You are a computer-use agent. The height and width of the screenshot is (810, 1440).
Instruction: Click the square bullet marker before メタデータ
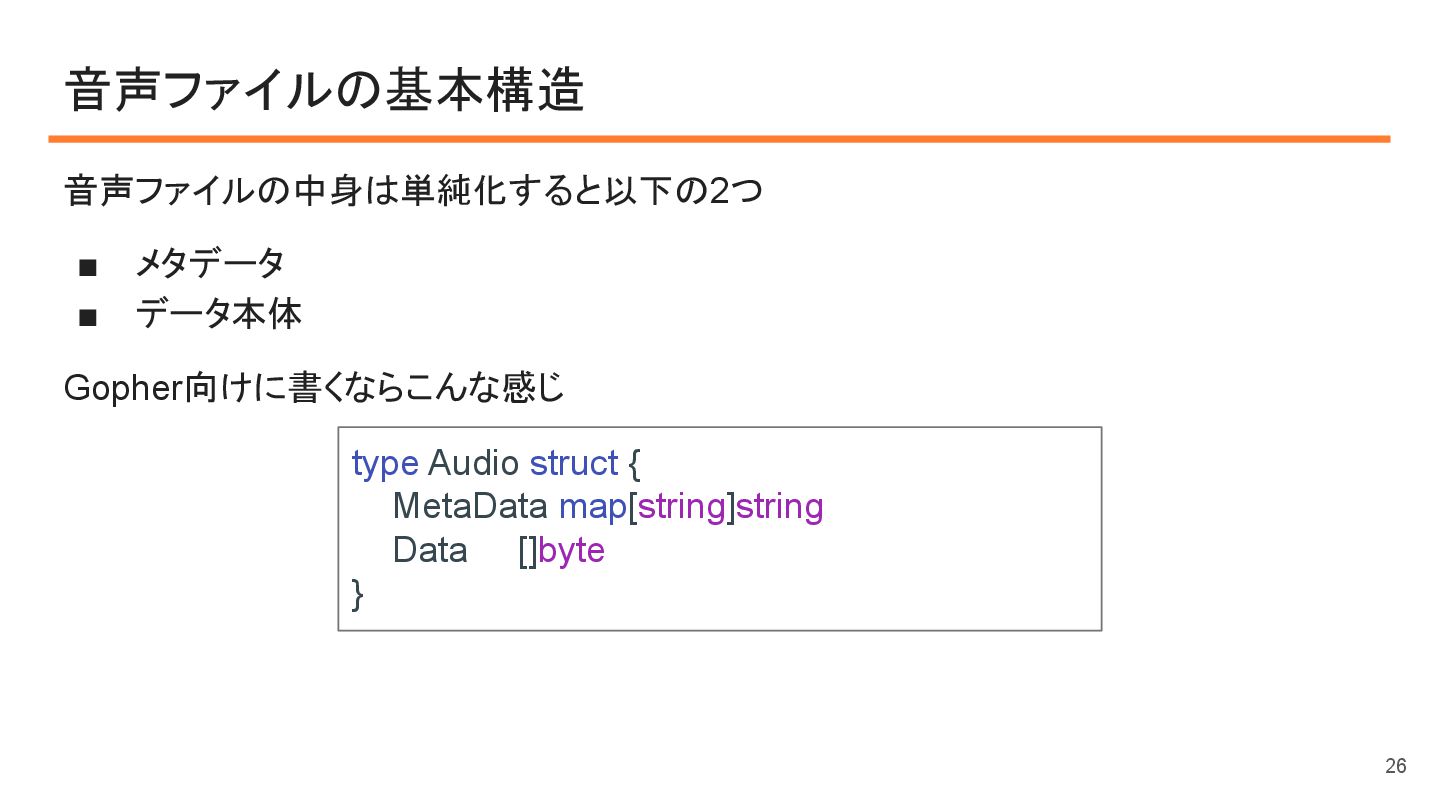87,267
